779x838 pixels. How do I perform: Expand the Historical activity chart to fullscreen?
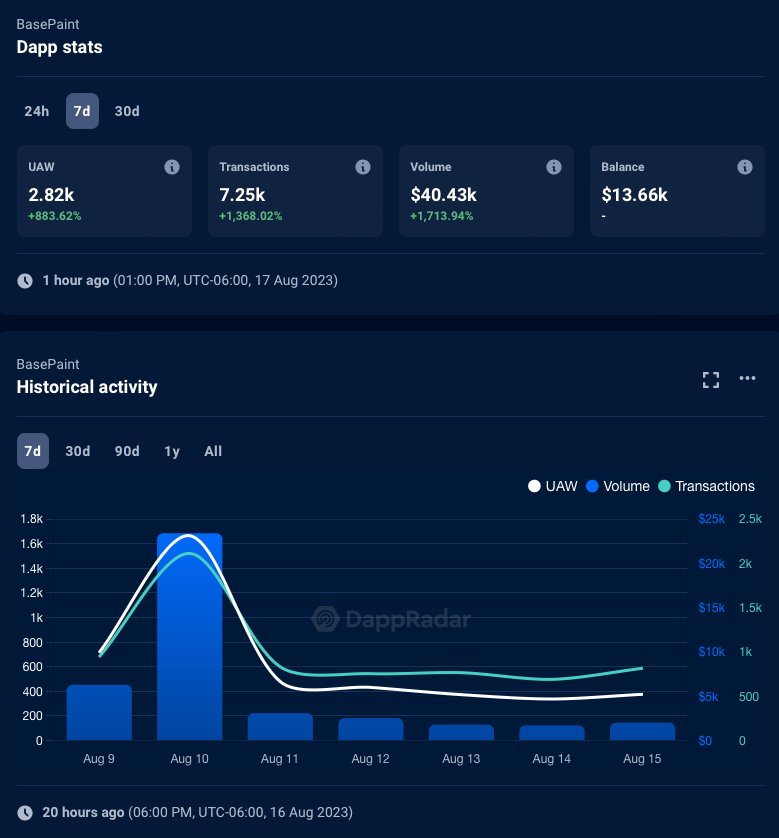tap(711, 380)
